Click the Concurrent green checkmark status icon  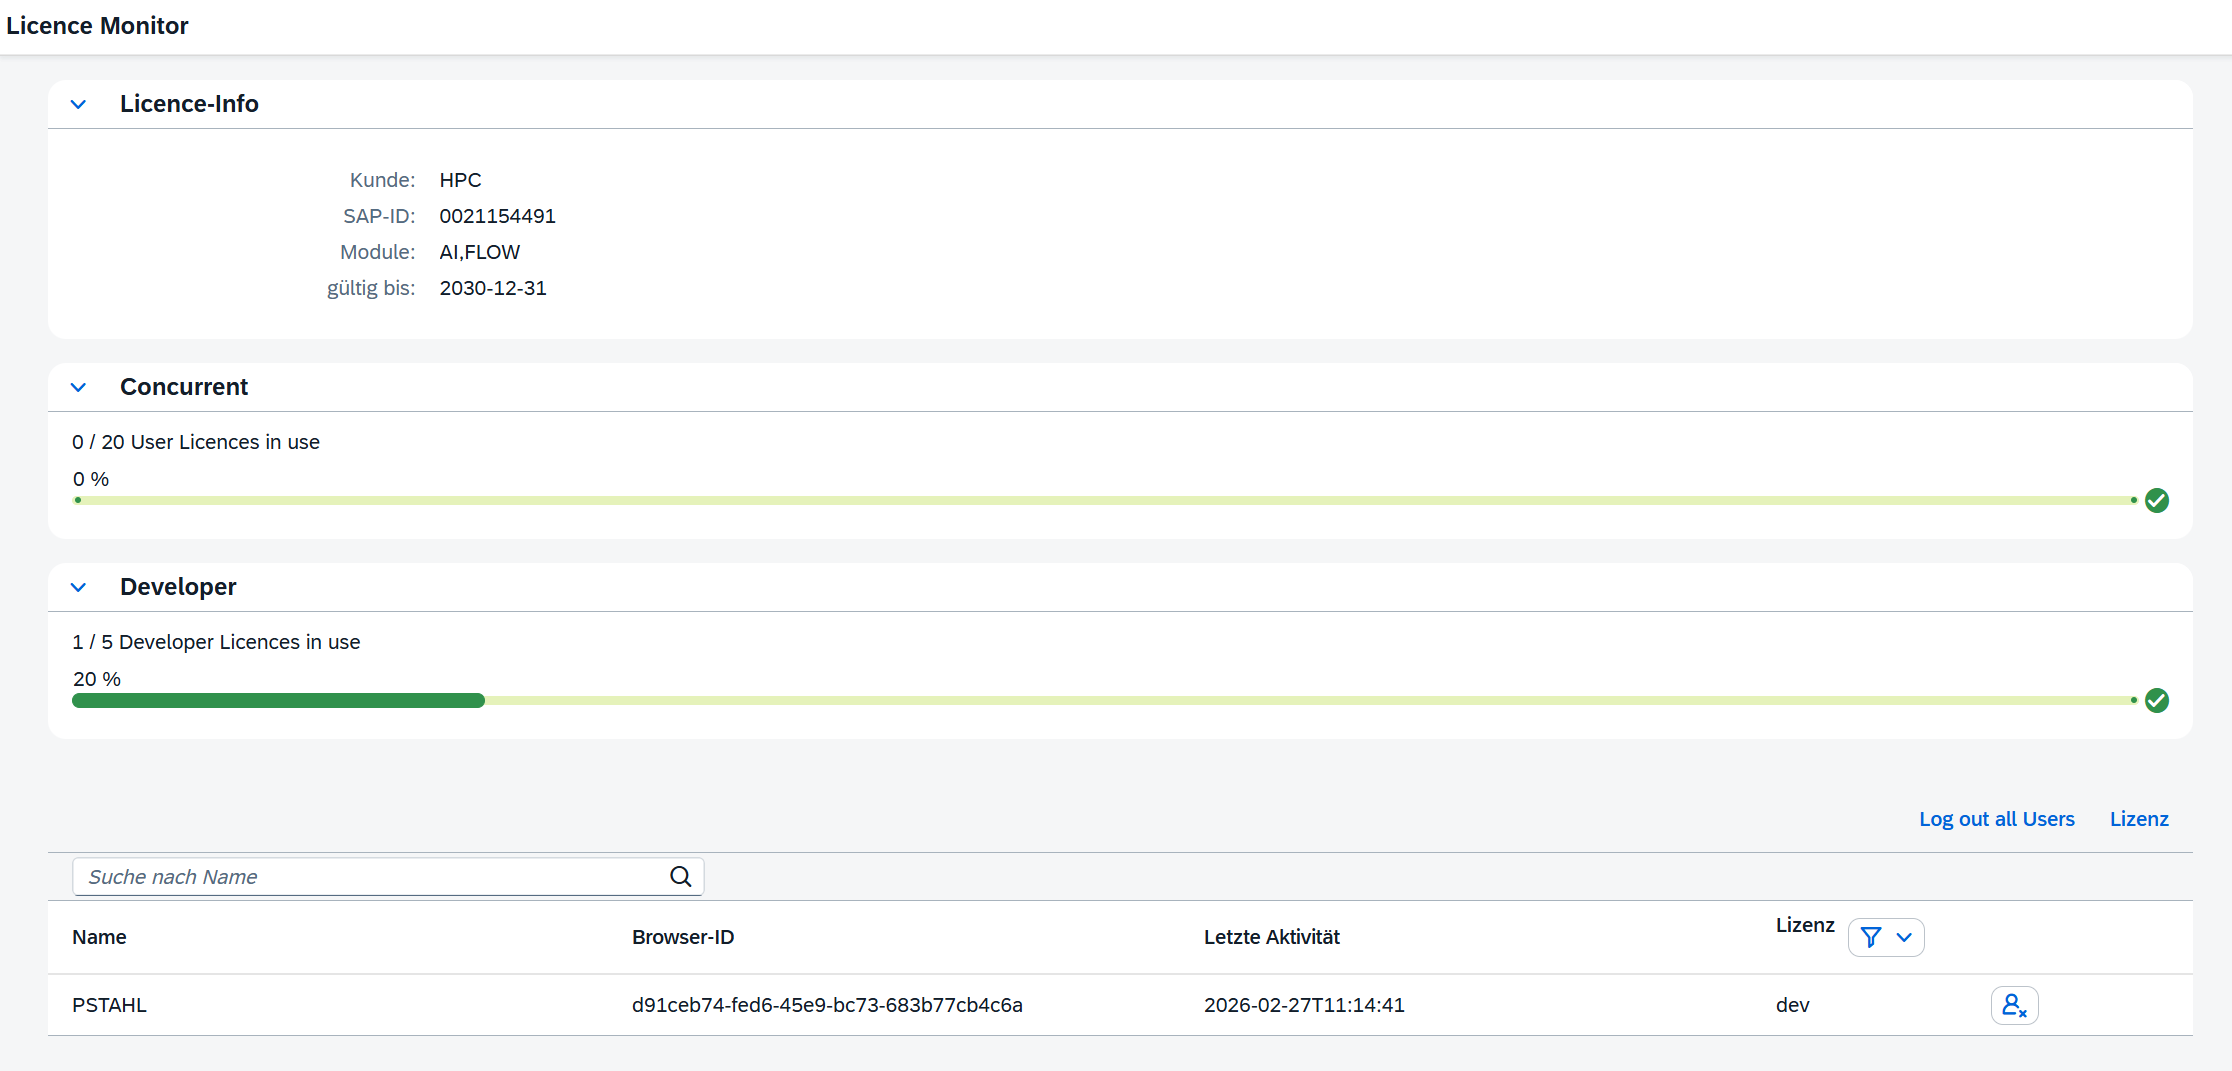point(2157,500)
